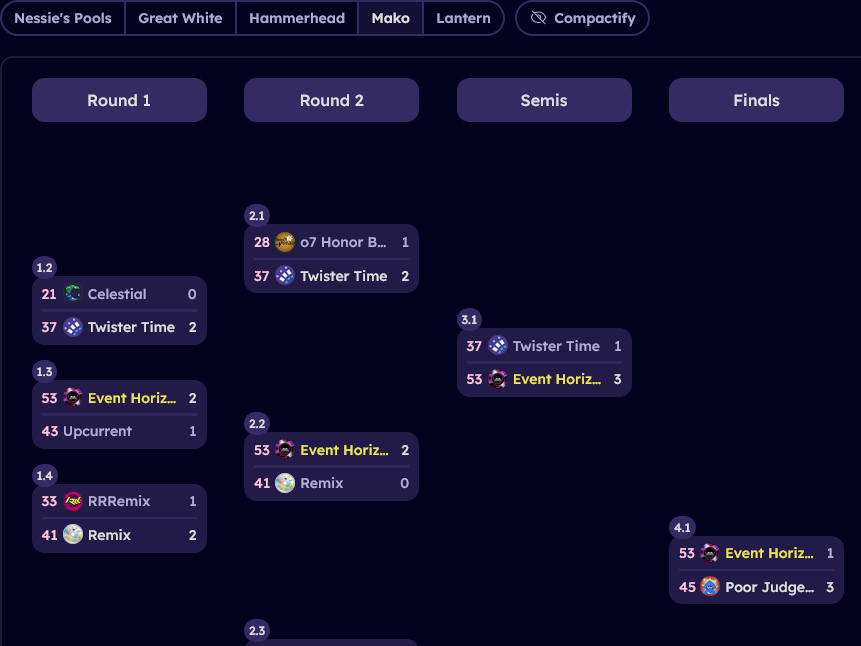The width and height of the screenshot is (861, 646).
Task: Click the Finals column header
Action: pyautogui.click(x=756, y=100)
